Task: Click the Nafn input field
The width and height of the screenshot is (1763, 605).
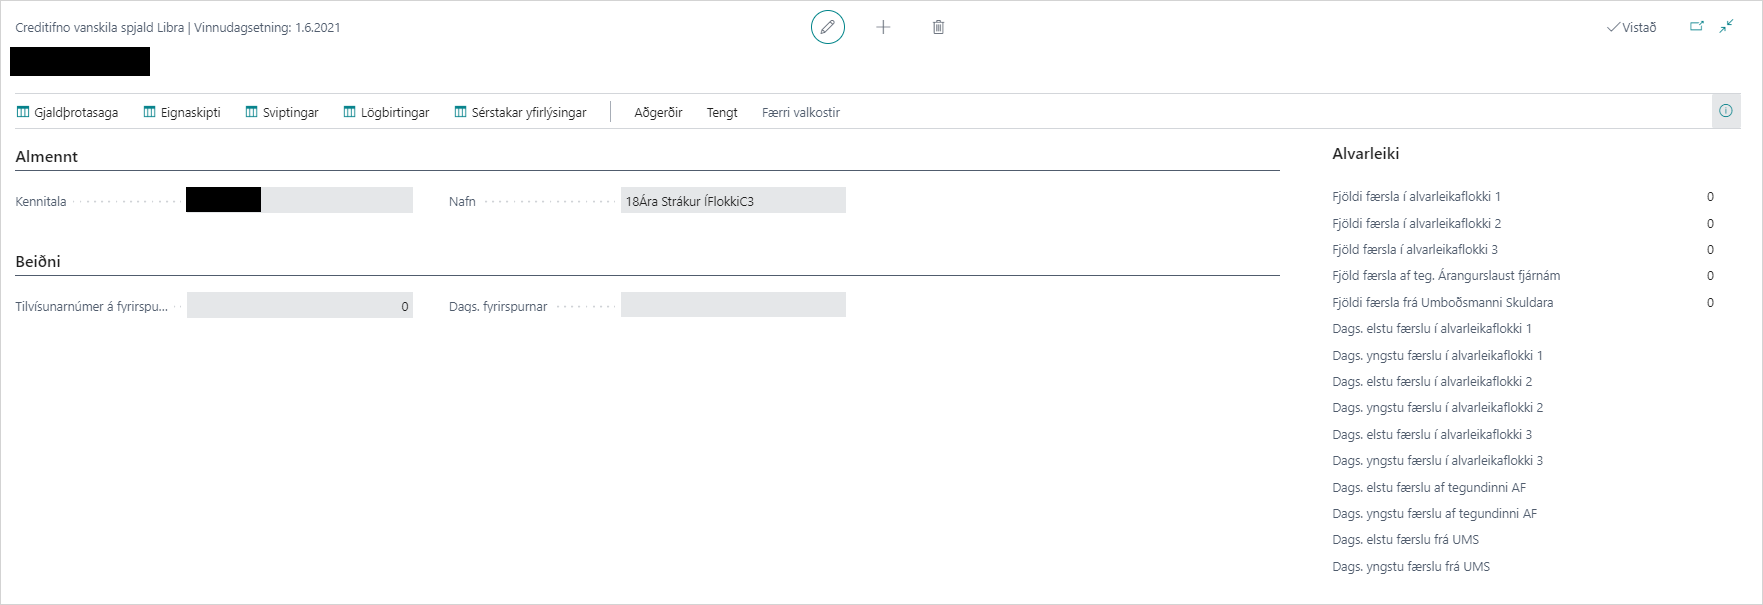Action: [x=732, y=201]
